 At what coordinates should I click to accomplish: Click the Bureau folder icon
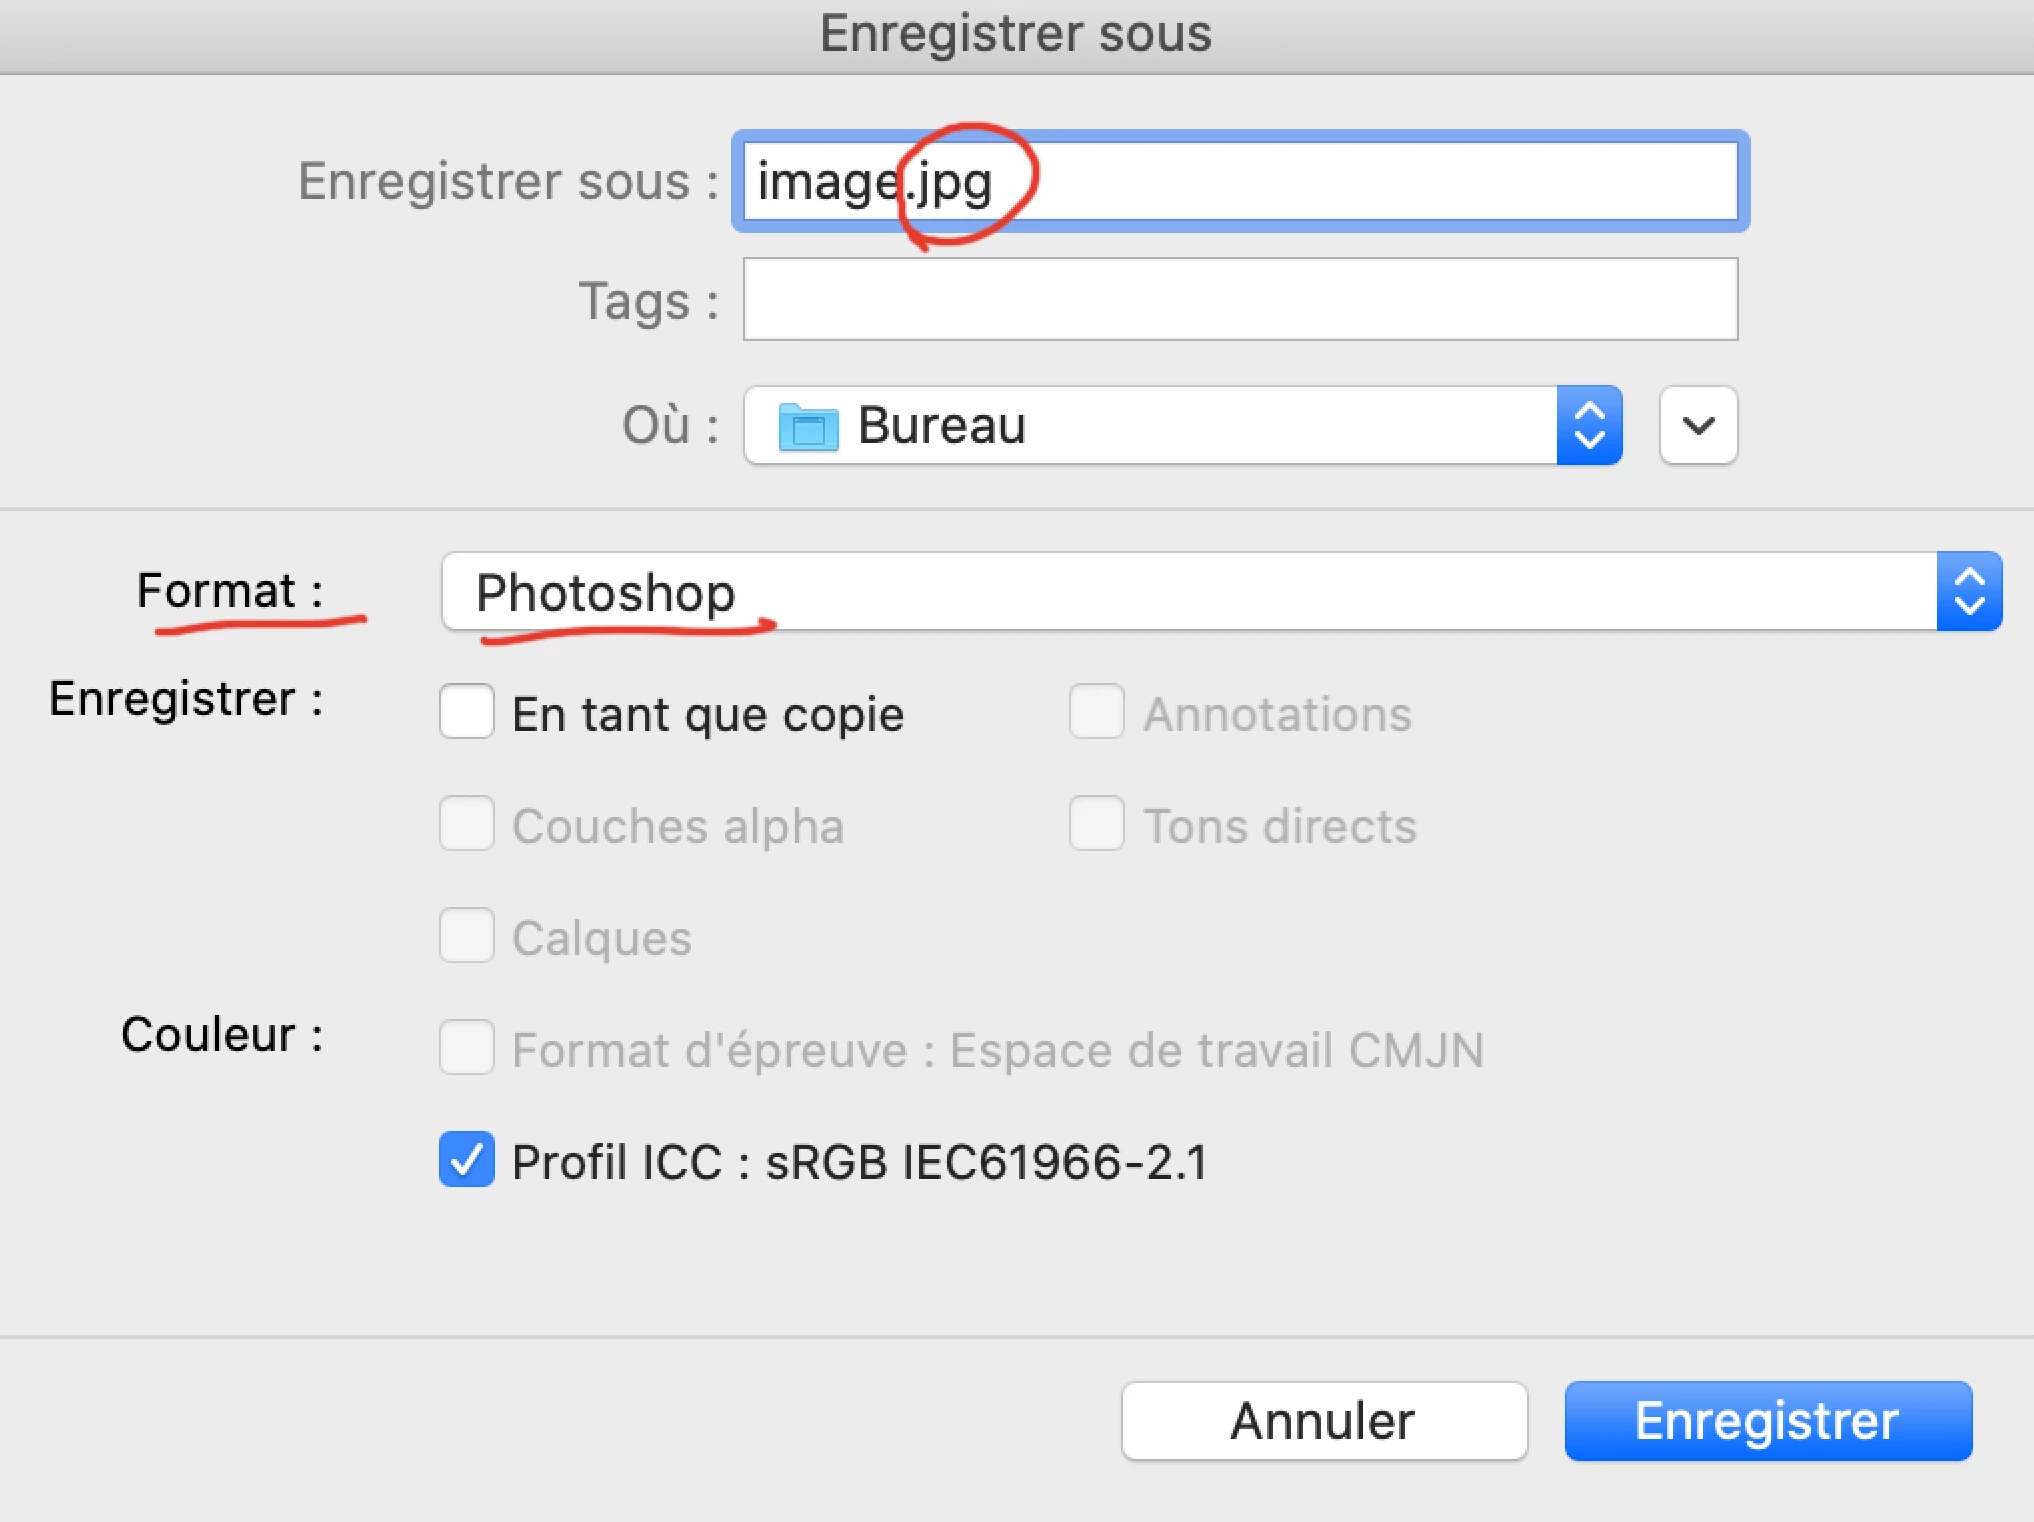(808, 426)
